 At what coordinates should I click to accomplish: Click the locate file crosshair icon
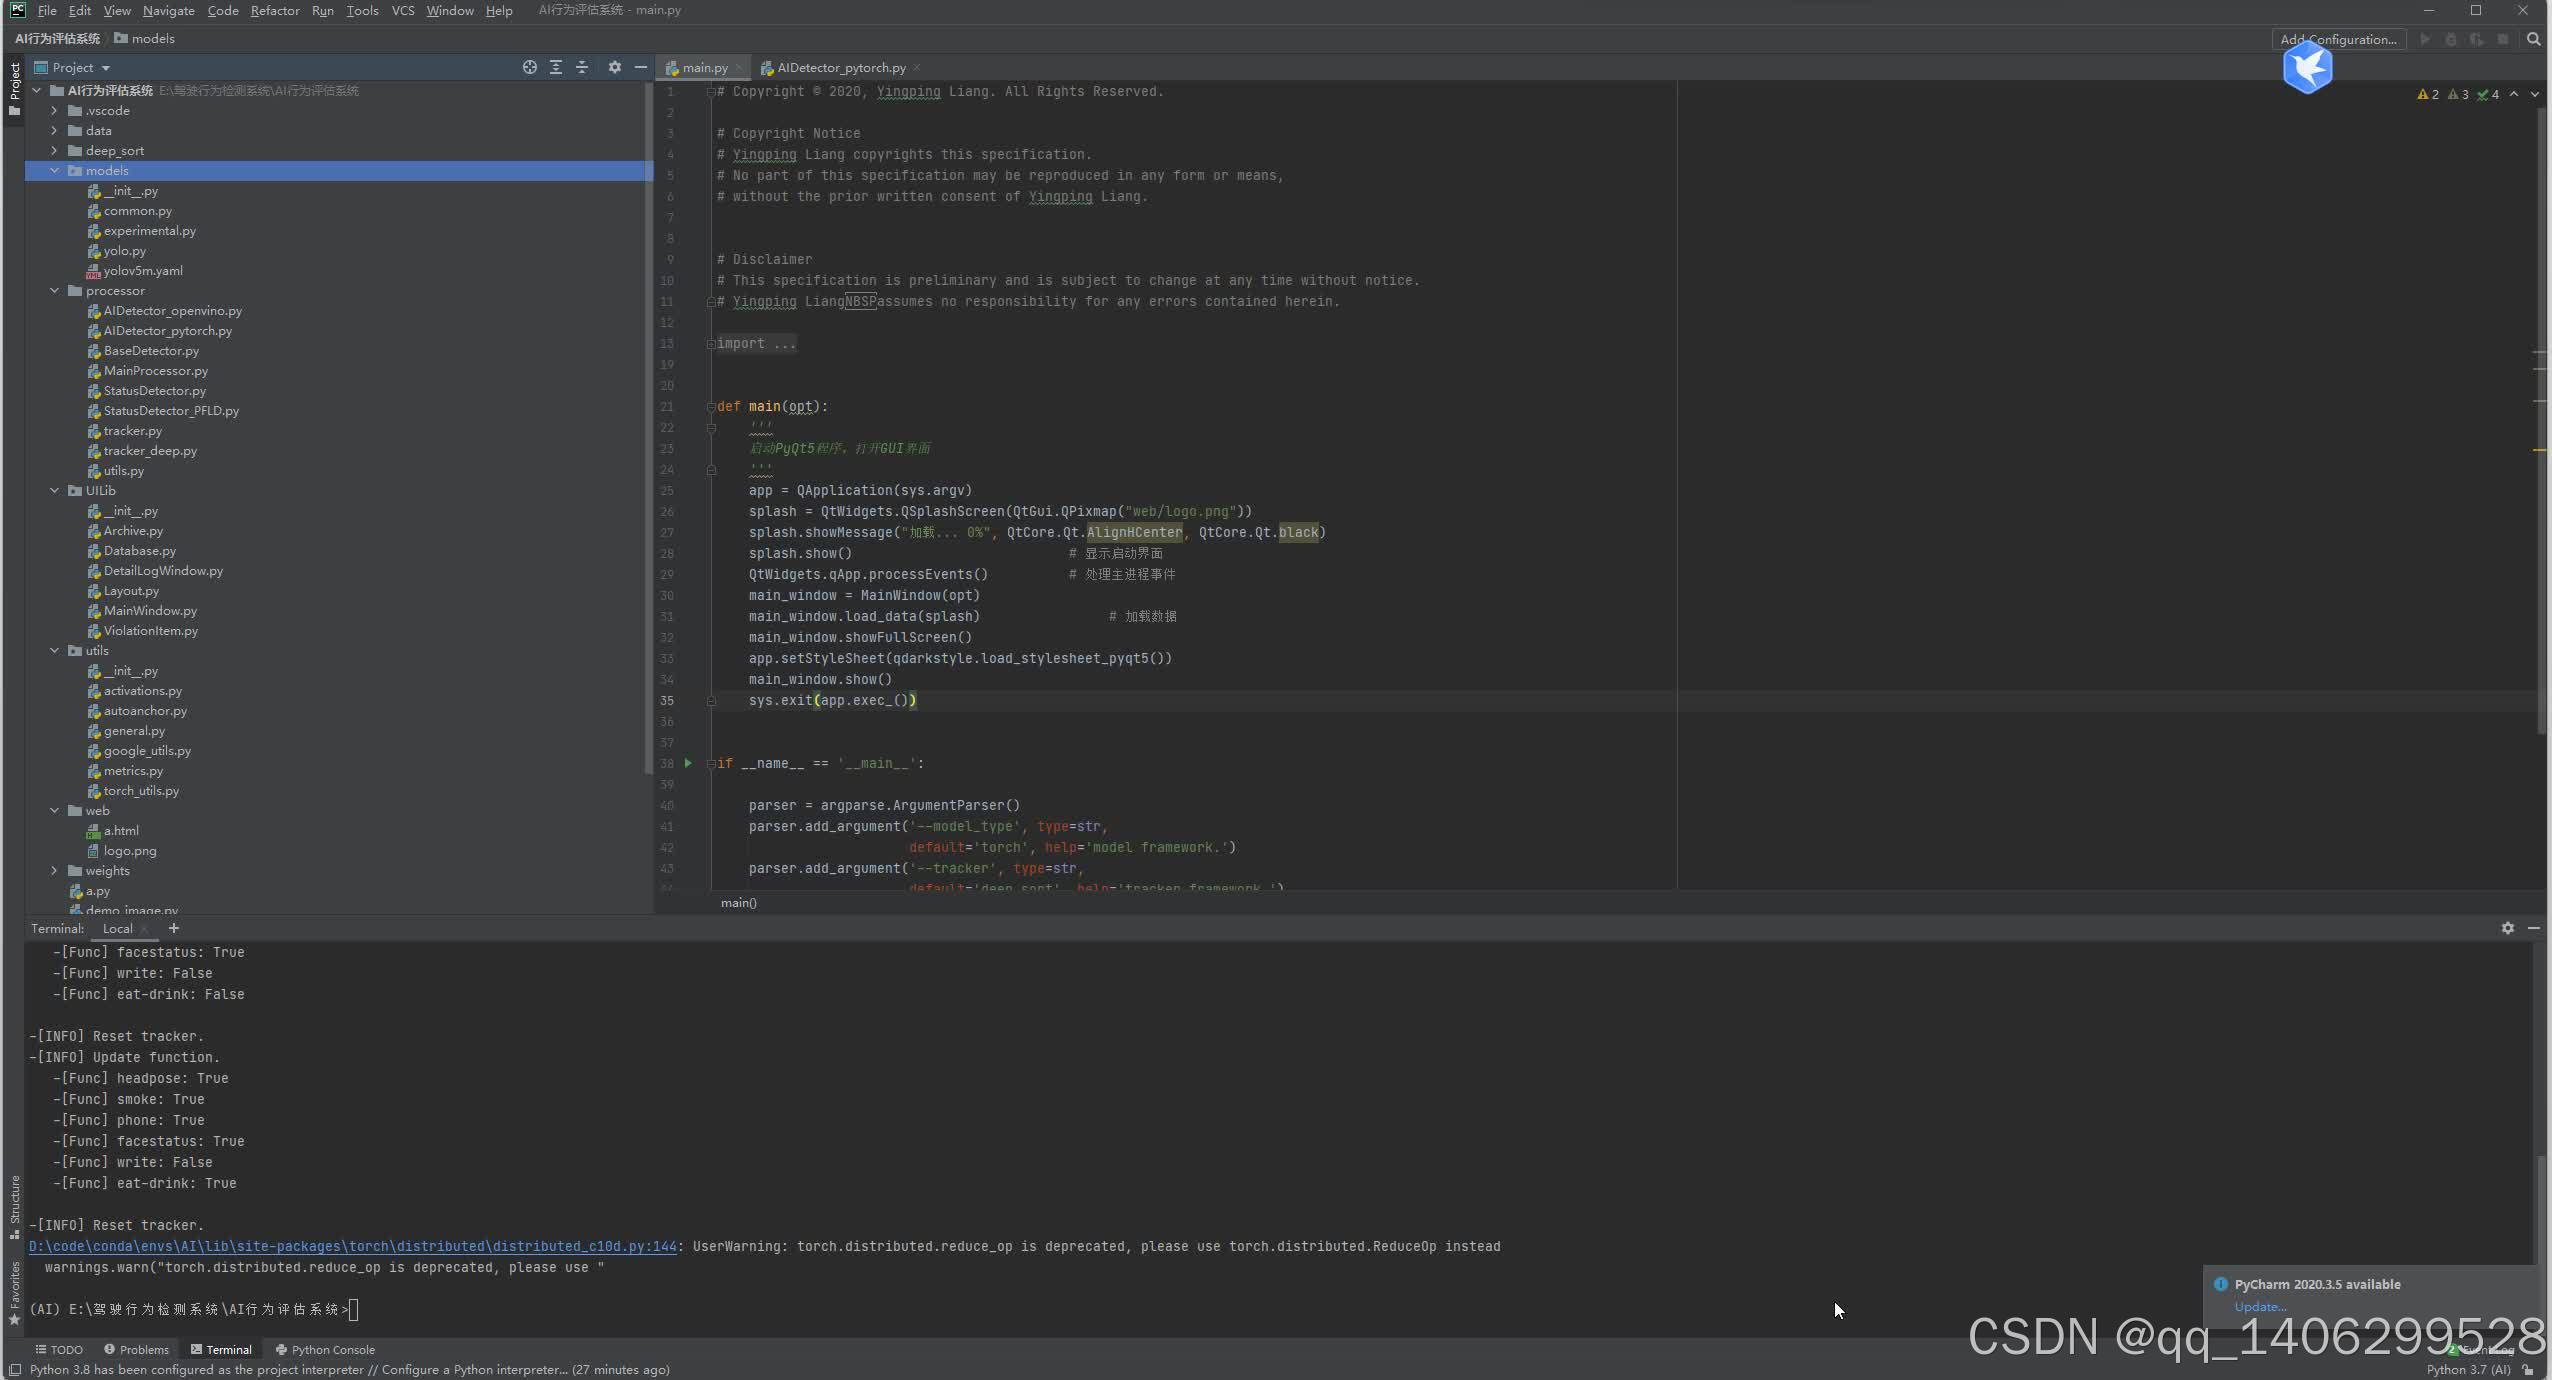coord(529,67)
